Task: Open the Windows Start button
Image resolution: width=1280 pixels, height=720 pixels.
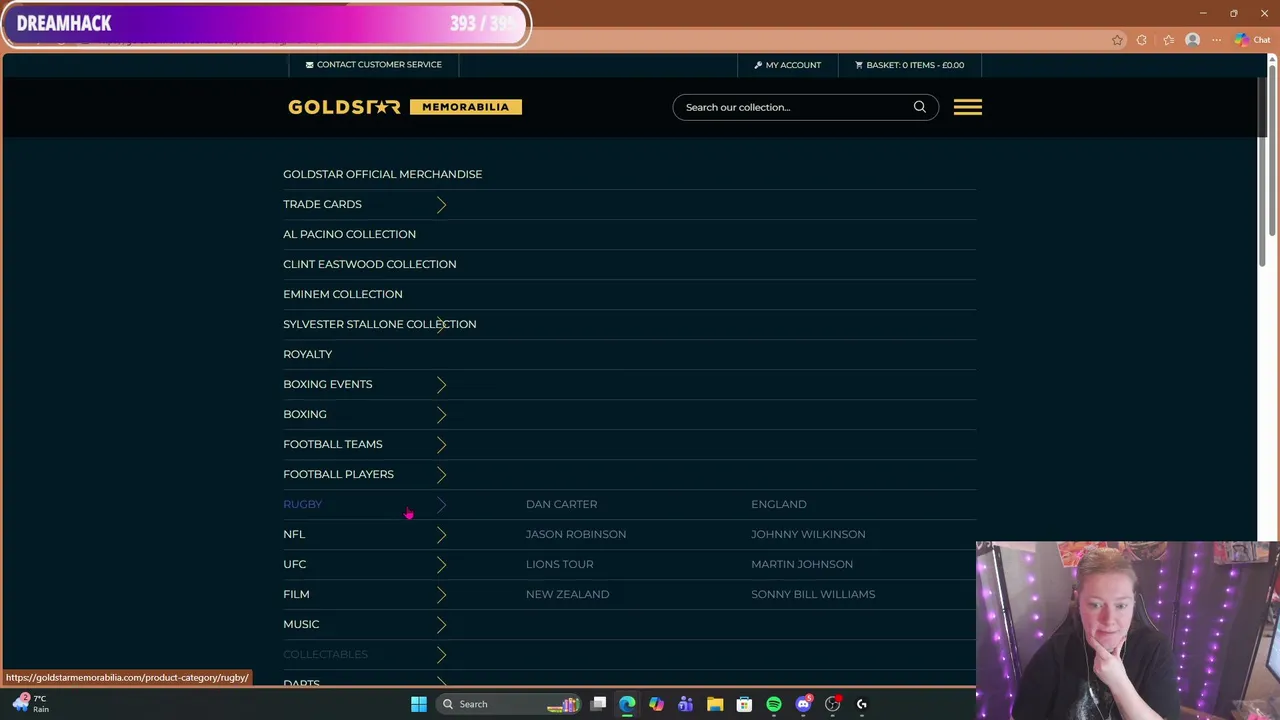Action: (x=419, y=704)
